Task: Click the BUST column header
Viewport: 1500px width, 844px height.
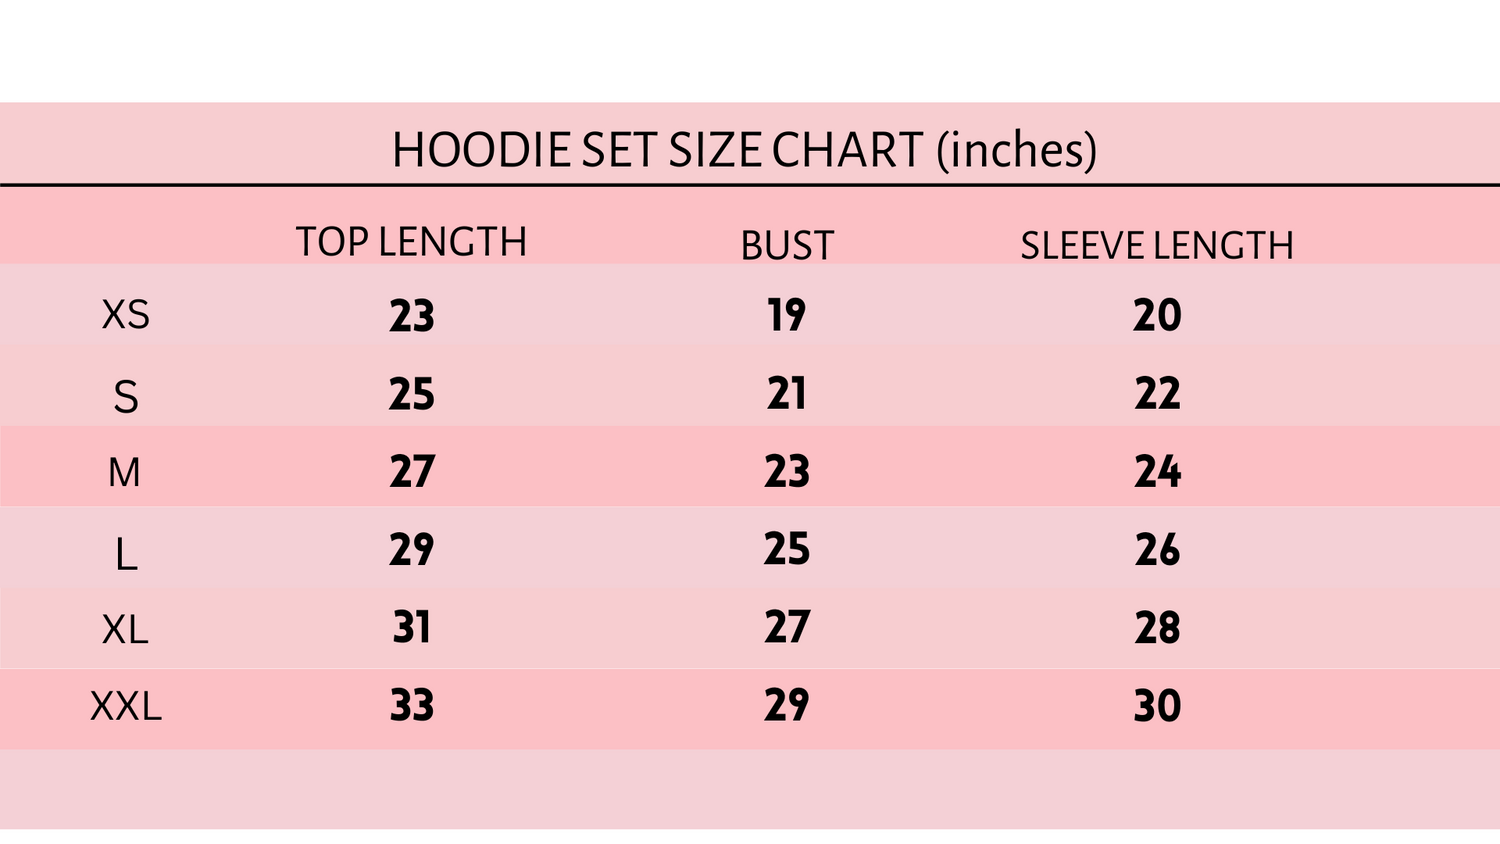Action: point(787,246)
